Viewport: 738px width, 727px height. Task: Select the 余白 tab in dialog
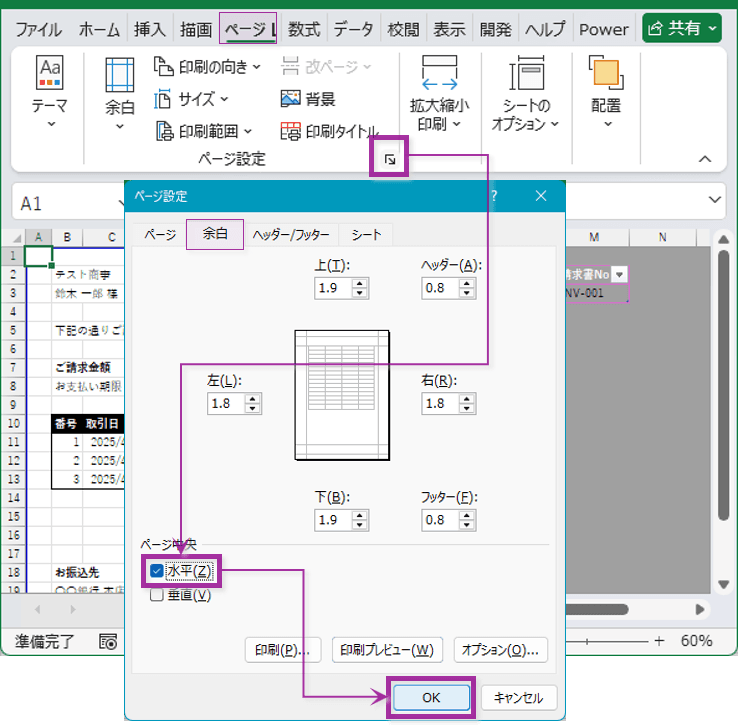coord(215,234)
